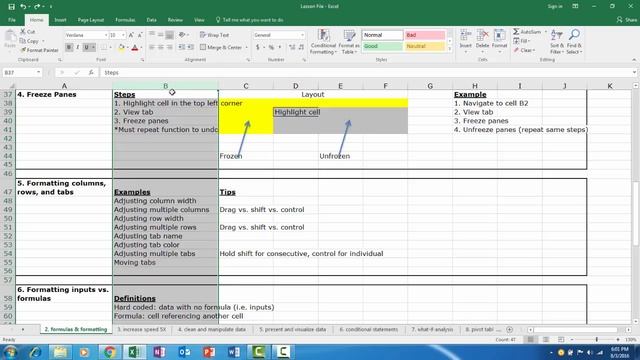This screenshot has width=640, height=360.
Task: Click the Copy icon in Clipboard group
Action: tap(23, 41)
